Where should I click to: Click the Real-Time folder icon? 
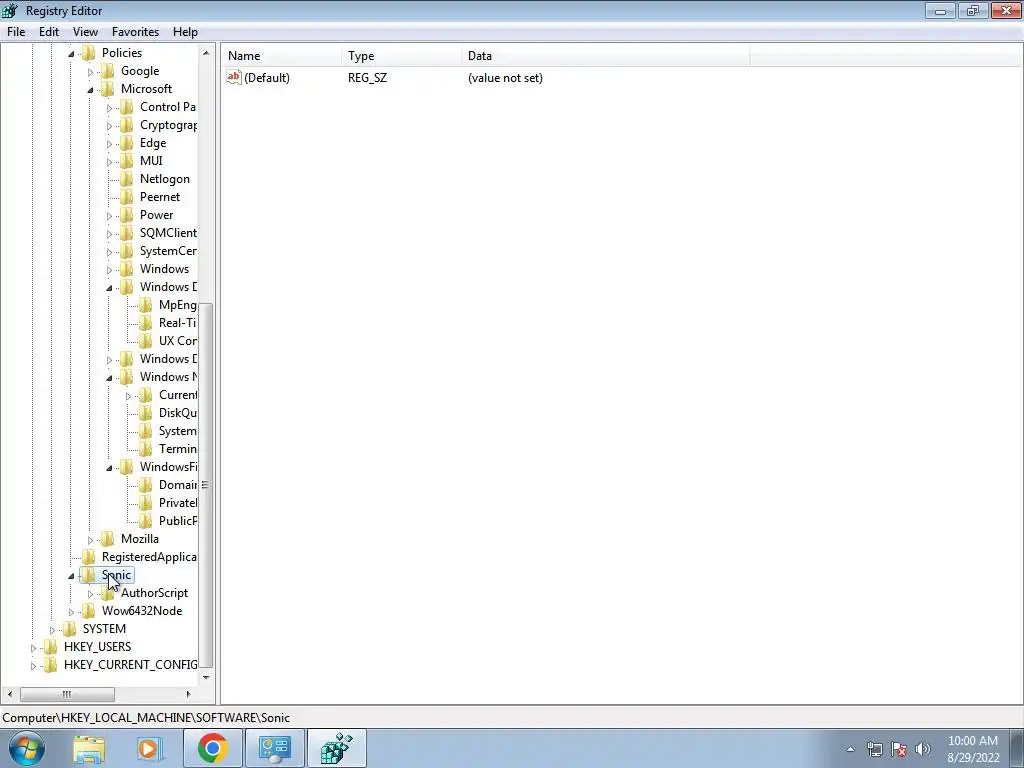click(146, 323)
